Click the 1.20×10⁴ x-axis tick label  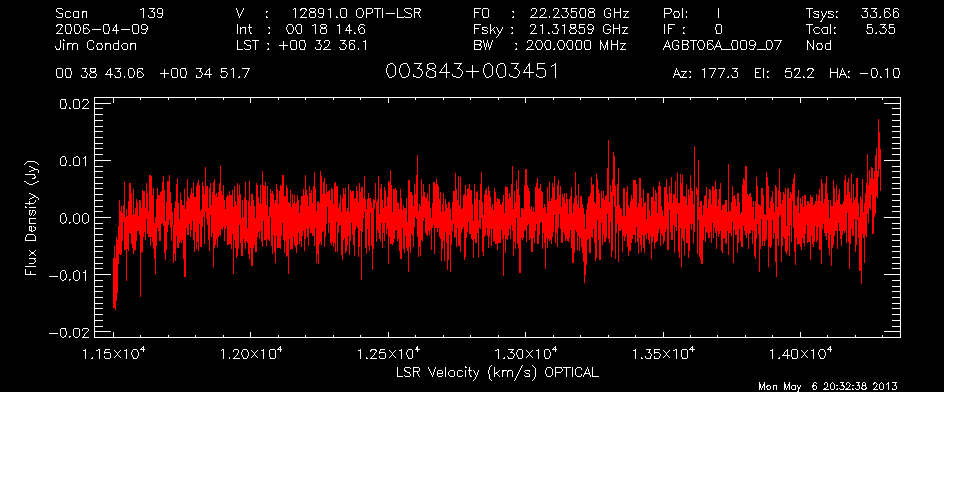(x=251, y=353)
